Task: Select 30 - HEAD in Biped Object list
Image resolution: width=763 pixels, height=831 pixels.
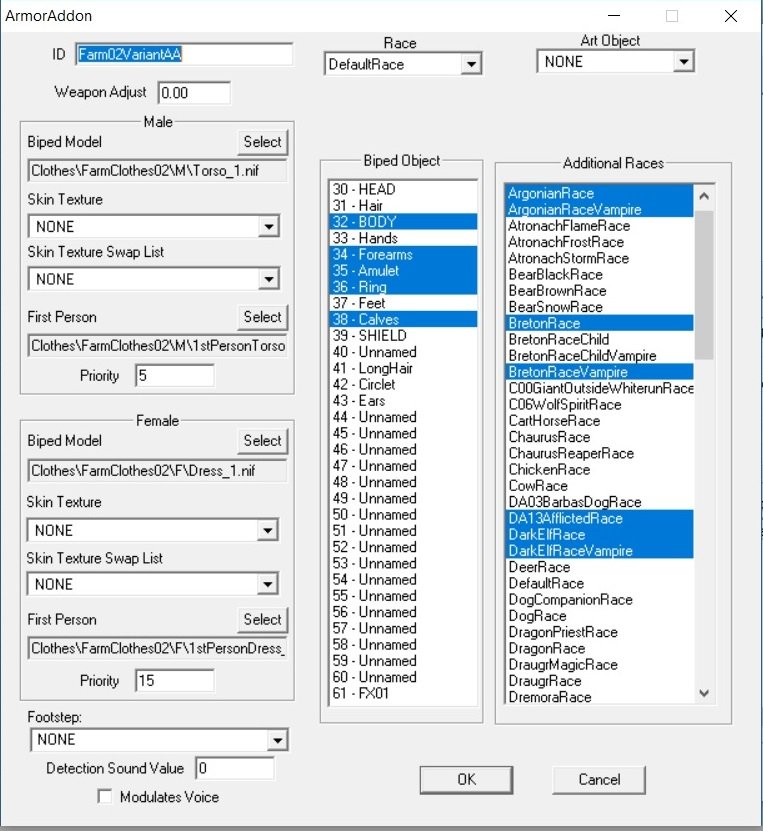Action: click(x=403, y=190)
